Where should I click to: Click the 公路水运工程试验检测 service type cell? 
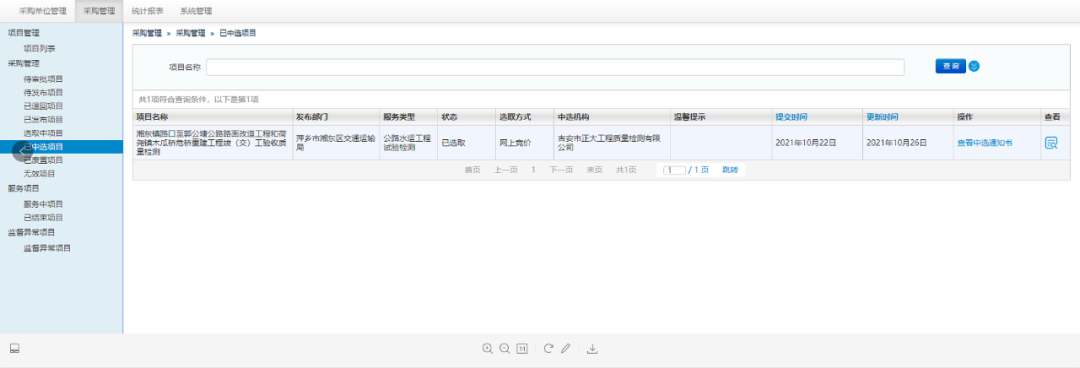click(408, 143)
